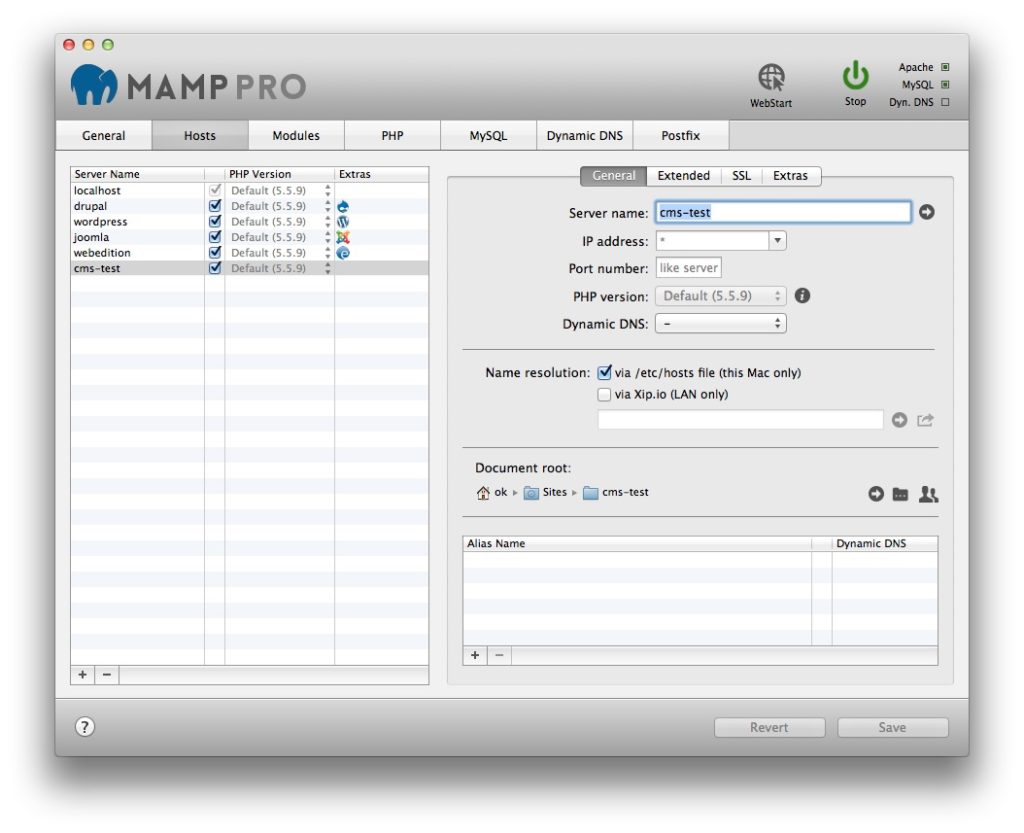Image resolution: width=1024 pixels, height=833 pixels.
Task: Click the Apache status indicator
Action: (x=945, y=67)
